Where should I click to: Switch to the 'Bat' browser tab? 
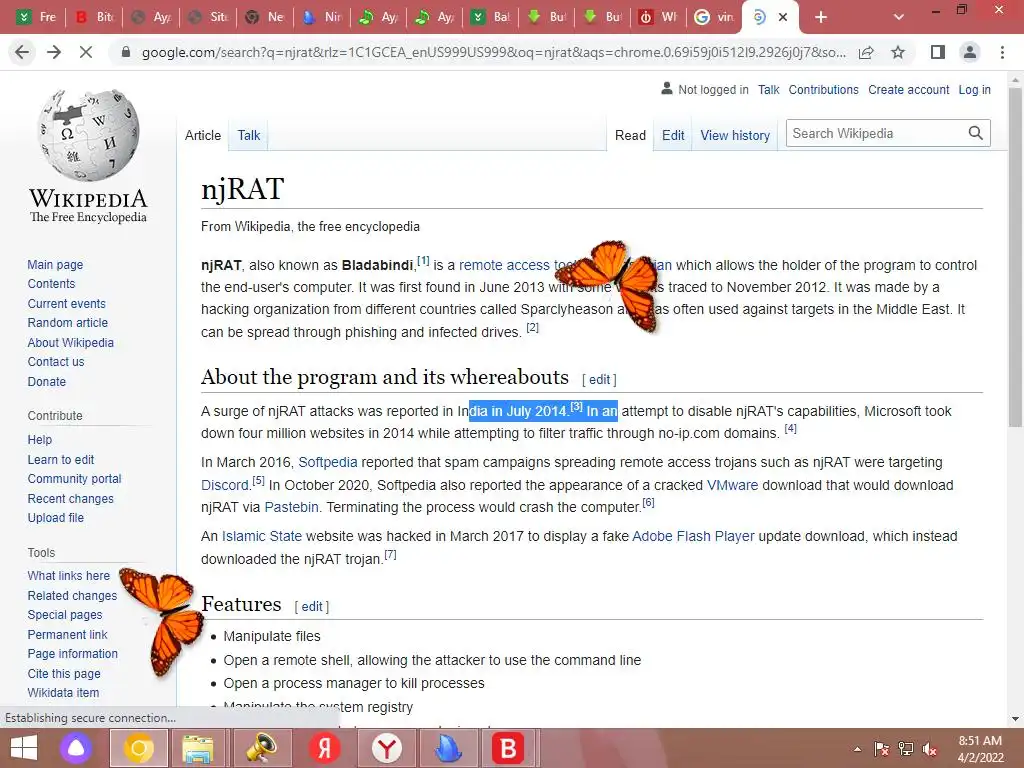click(x=491, y=17)
